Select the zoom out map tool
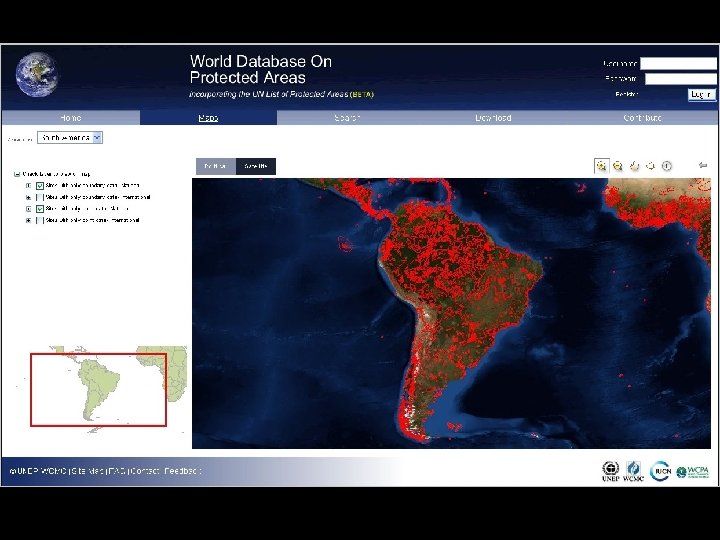720x540 pixels. pyautogui.click(x=618, y=166)
